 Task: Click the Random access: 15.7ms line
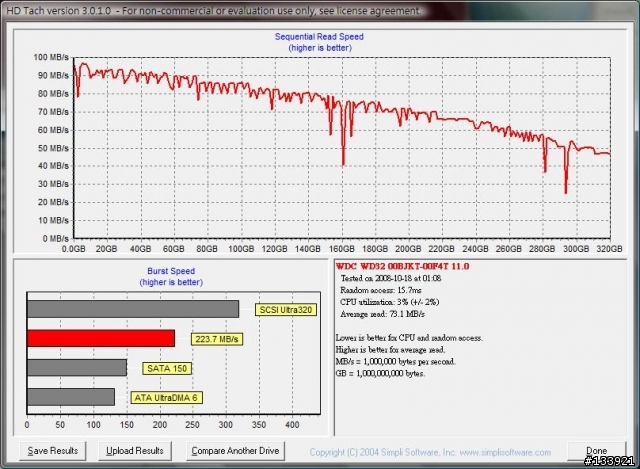coord(380,290)
